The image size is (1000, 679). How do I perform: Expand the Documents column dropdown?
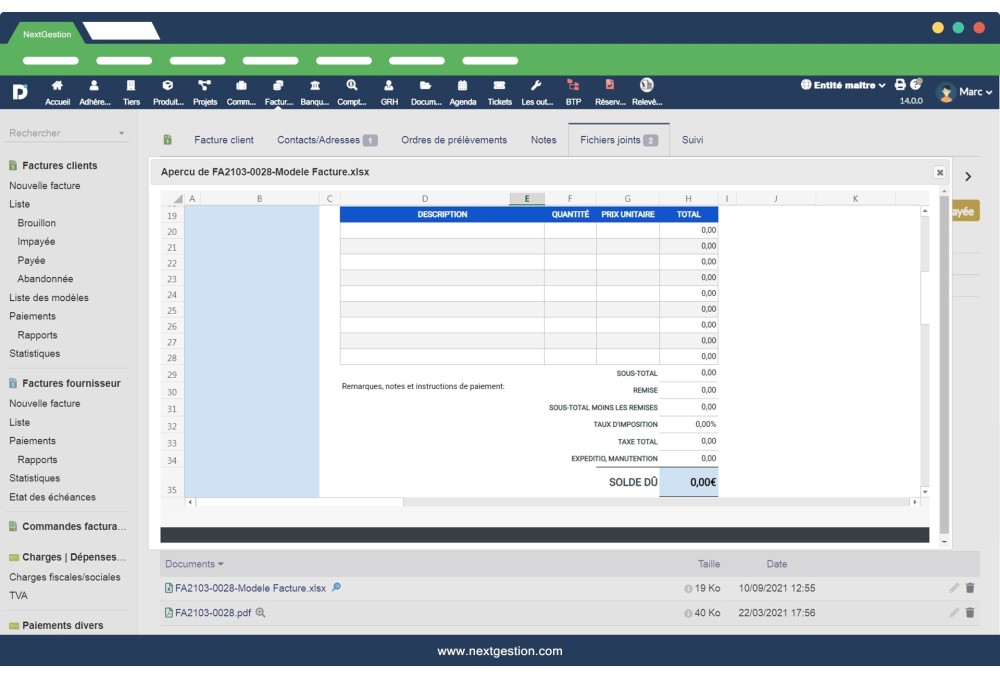click(x=195, y=563)
